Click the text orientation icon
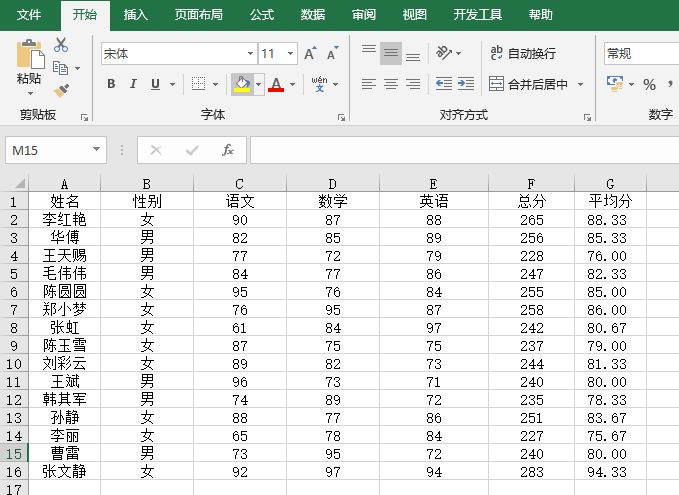 tap(444, 53)
